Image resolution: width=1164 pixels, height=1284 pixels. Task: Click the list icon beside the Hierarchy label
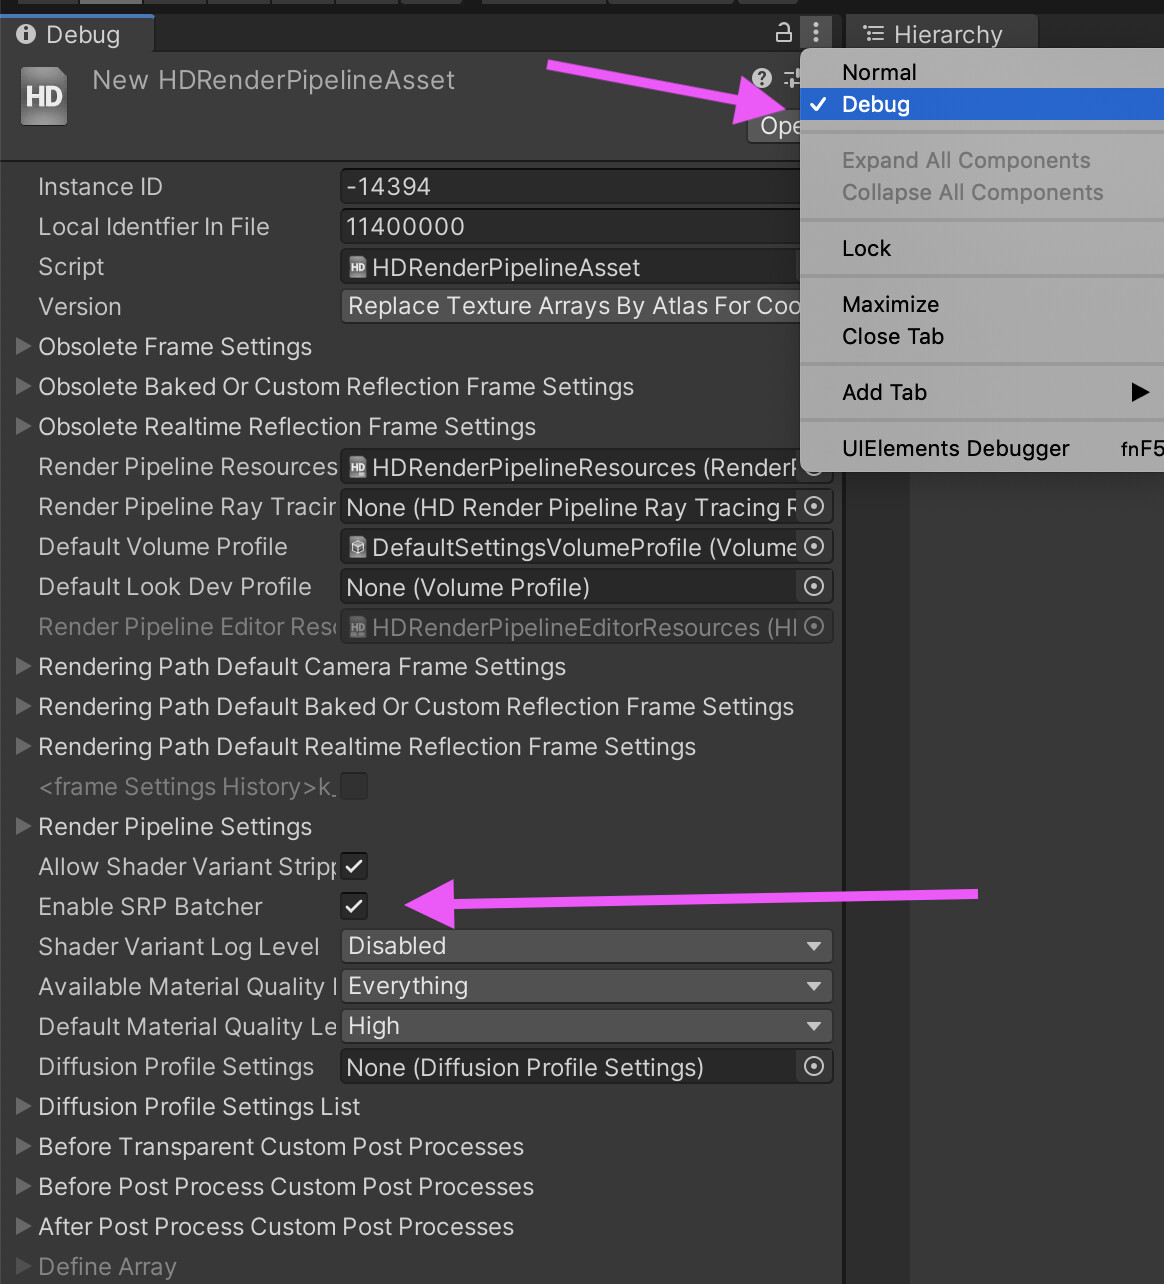pyautogui.click(x=871, y=33)
